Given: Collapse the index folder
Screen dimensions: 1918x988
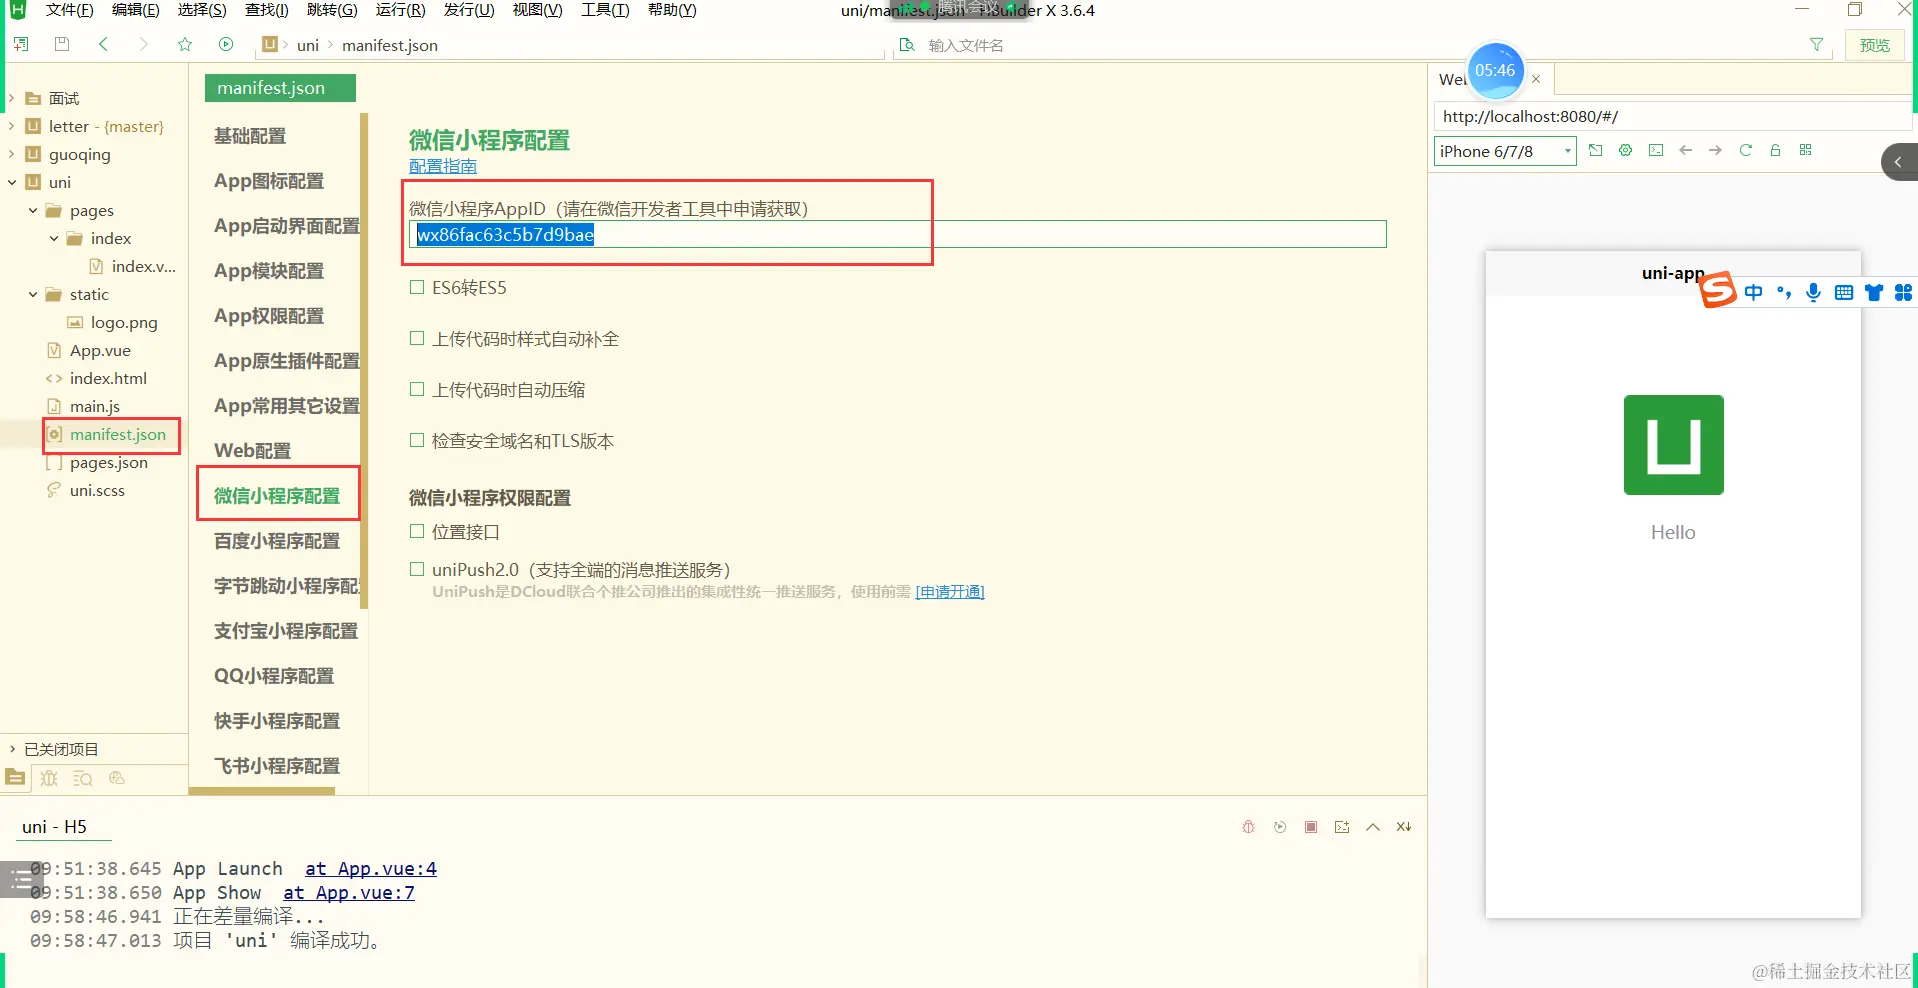Looking at the screenshot, I should pos(54,238).
